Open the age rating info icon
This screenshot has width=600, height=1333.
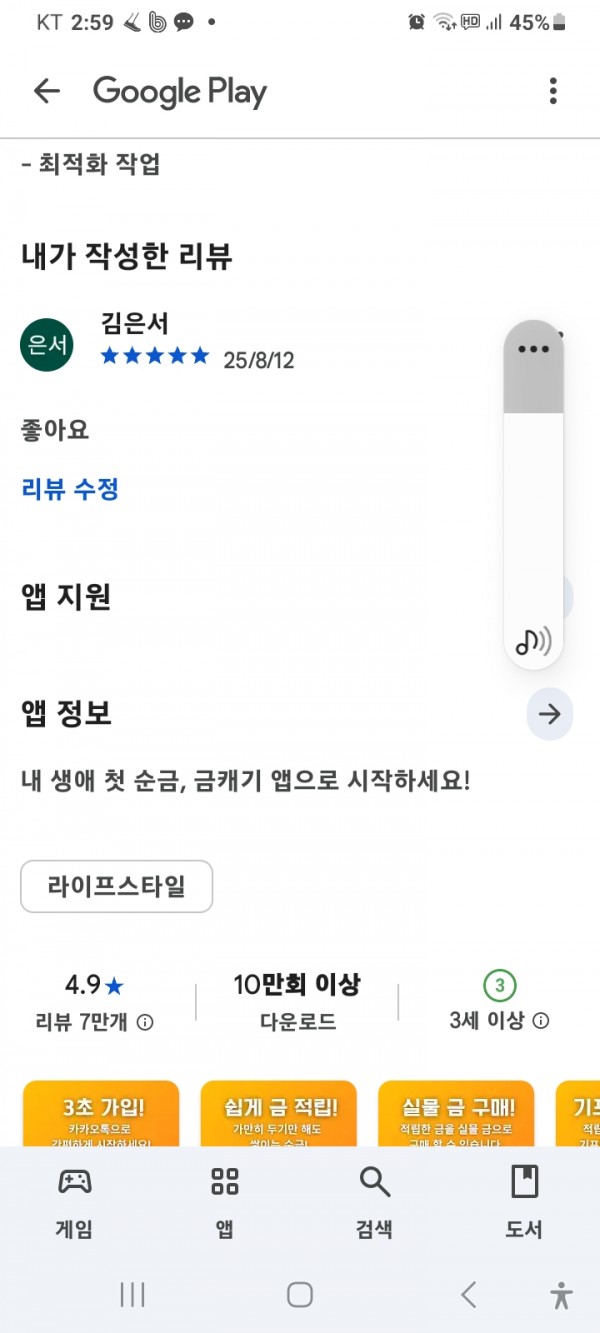541,1020
